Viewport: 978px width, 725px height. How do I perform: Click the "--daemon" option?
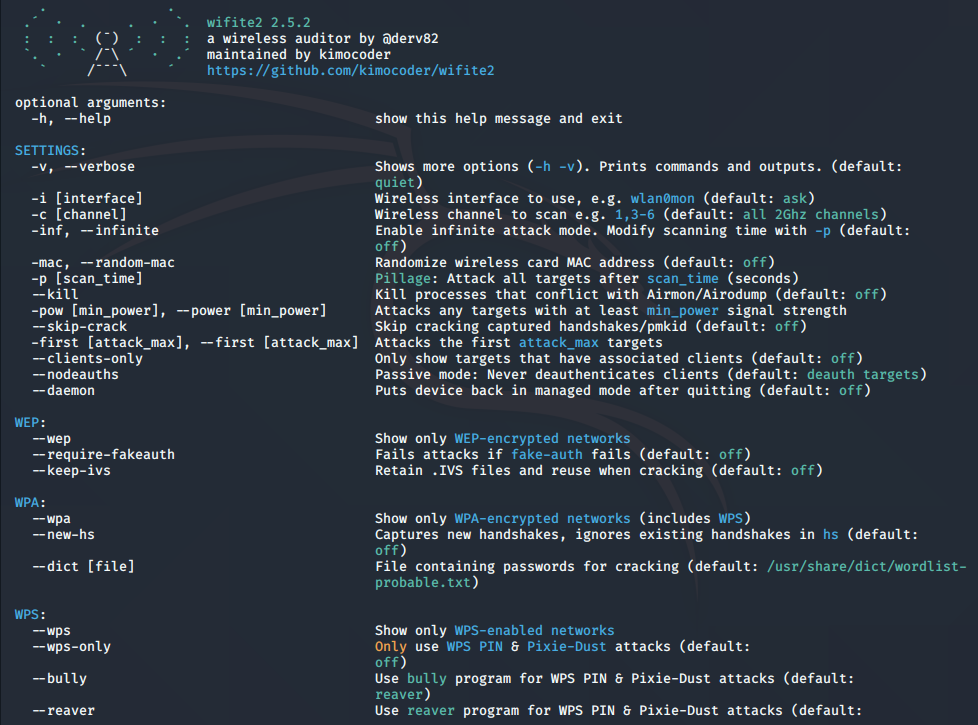point(63,391)
